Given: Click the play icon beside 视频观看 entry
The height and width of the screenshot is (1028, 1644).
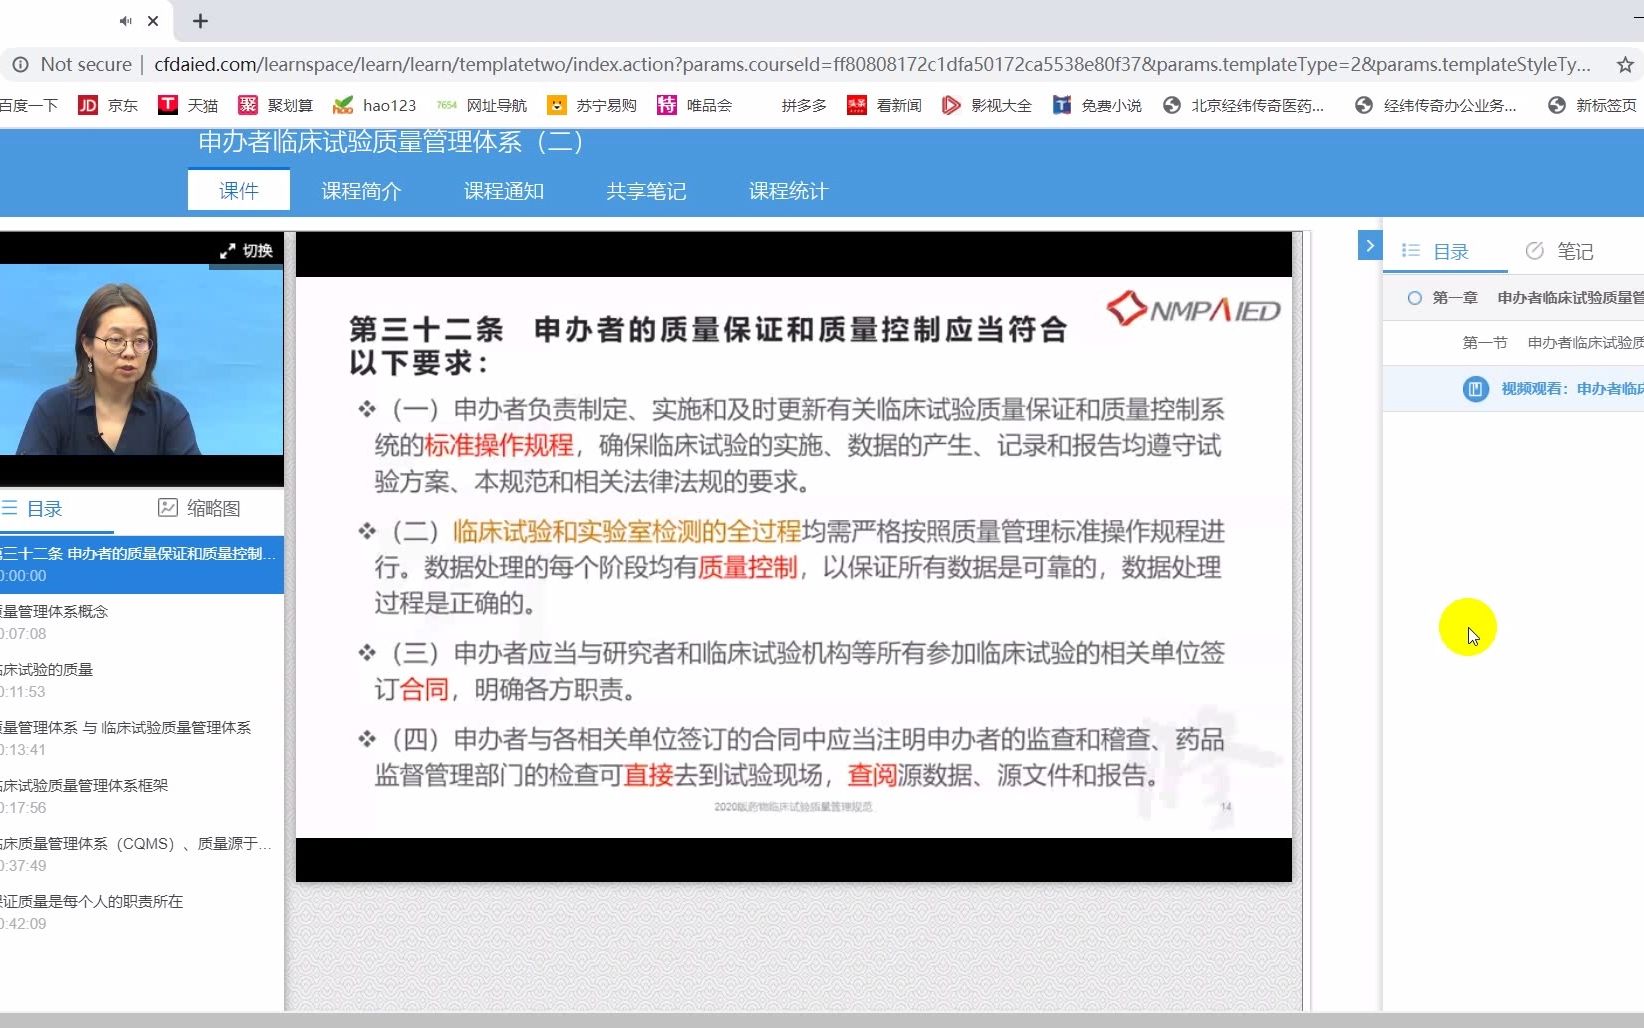Looking at the screenshot, I should (1475, 389).
